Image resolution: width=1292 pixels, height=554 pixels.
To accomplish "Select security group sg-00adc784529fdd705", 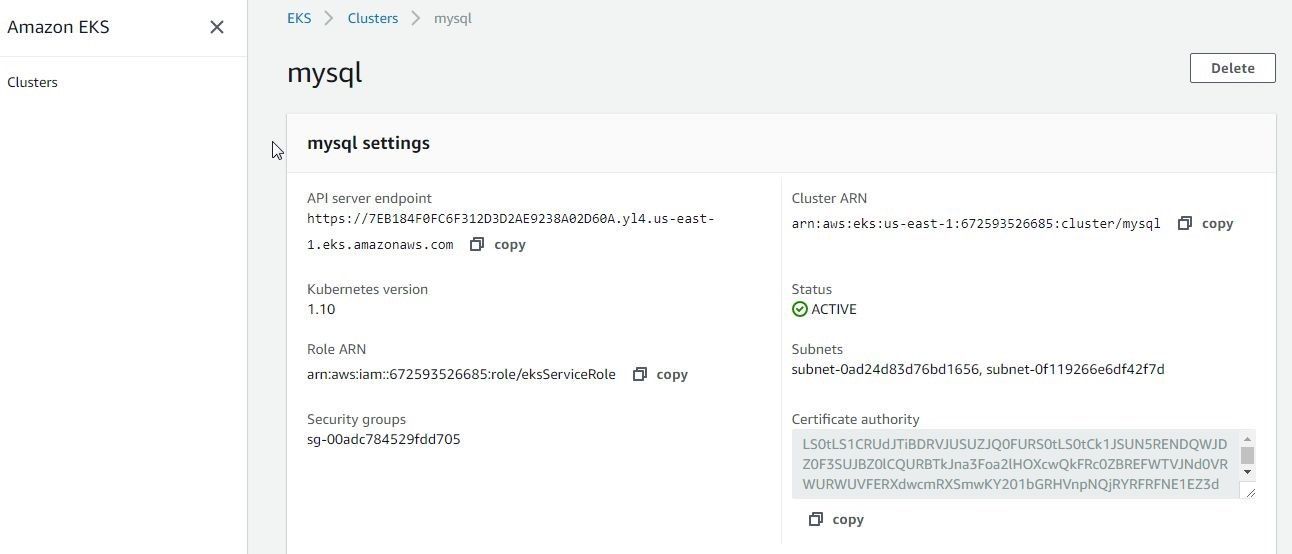I will pyautogui.click(x=384, y=439).
